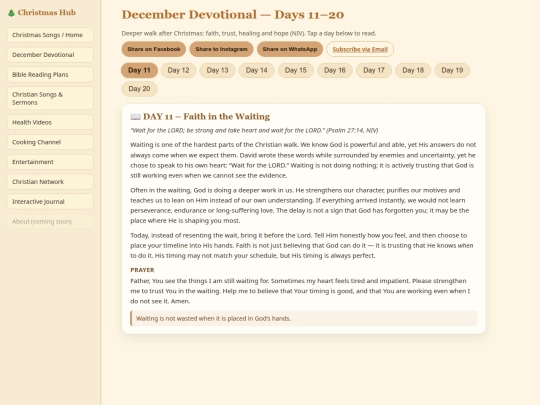Select the Day 11 tab
540x405 pixels.
139,70
